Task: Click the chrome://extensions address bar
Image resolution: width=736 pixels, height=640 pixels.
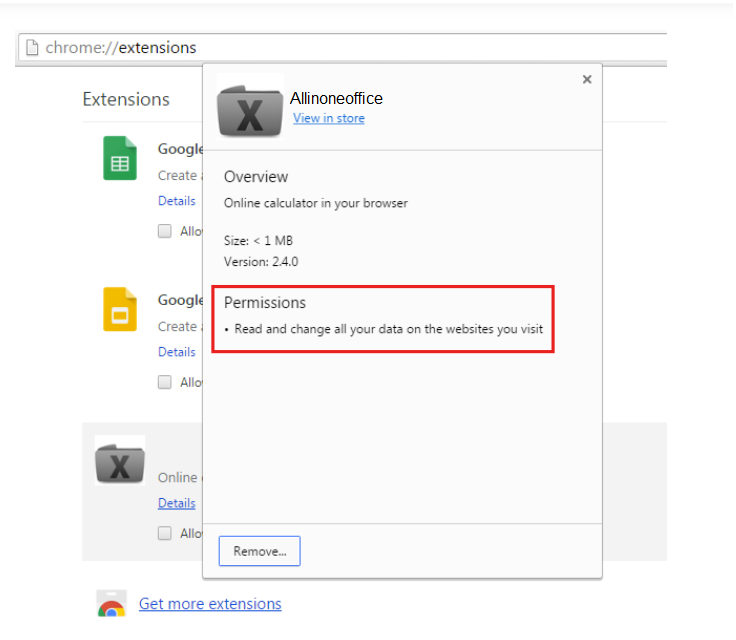Action: coord(343,47)
